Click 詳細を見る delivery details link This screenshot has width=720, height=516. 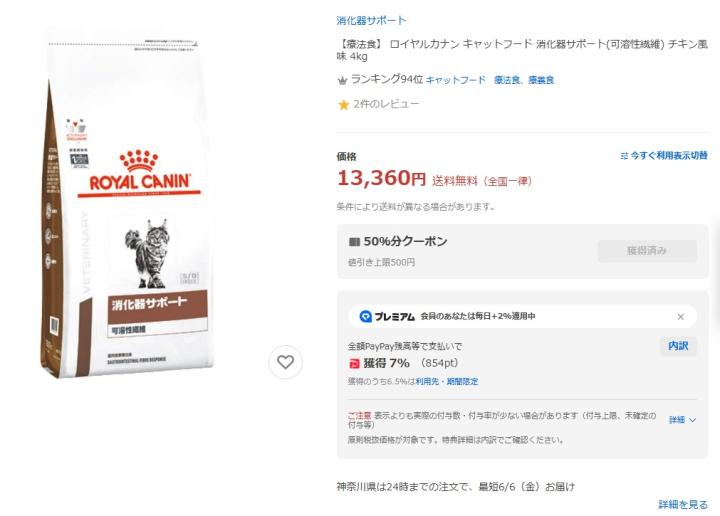pyautogui.click(x=683, y=504)
